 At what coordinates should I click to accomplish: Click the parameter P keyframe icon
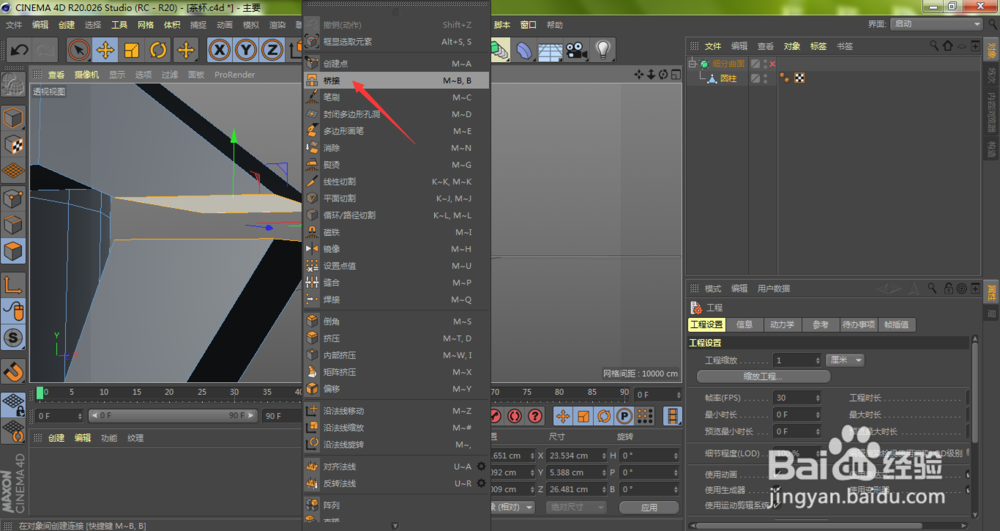pos(624,416)
